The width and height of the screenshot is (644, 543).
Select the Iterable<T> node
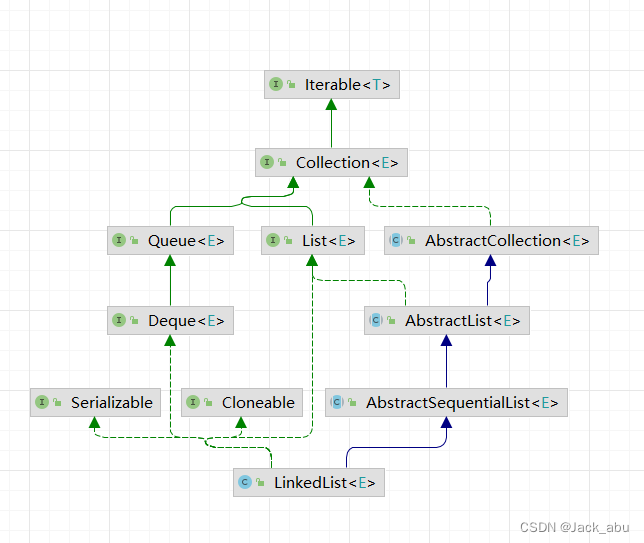332,85
